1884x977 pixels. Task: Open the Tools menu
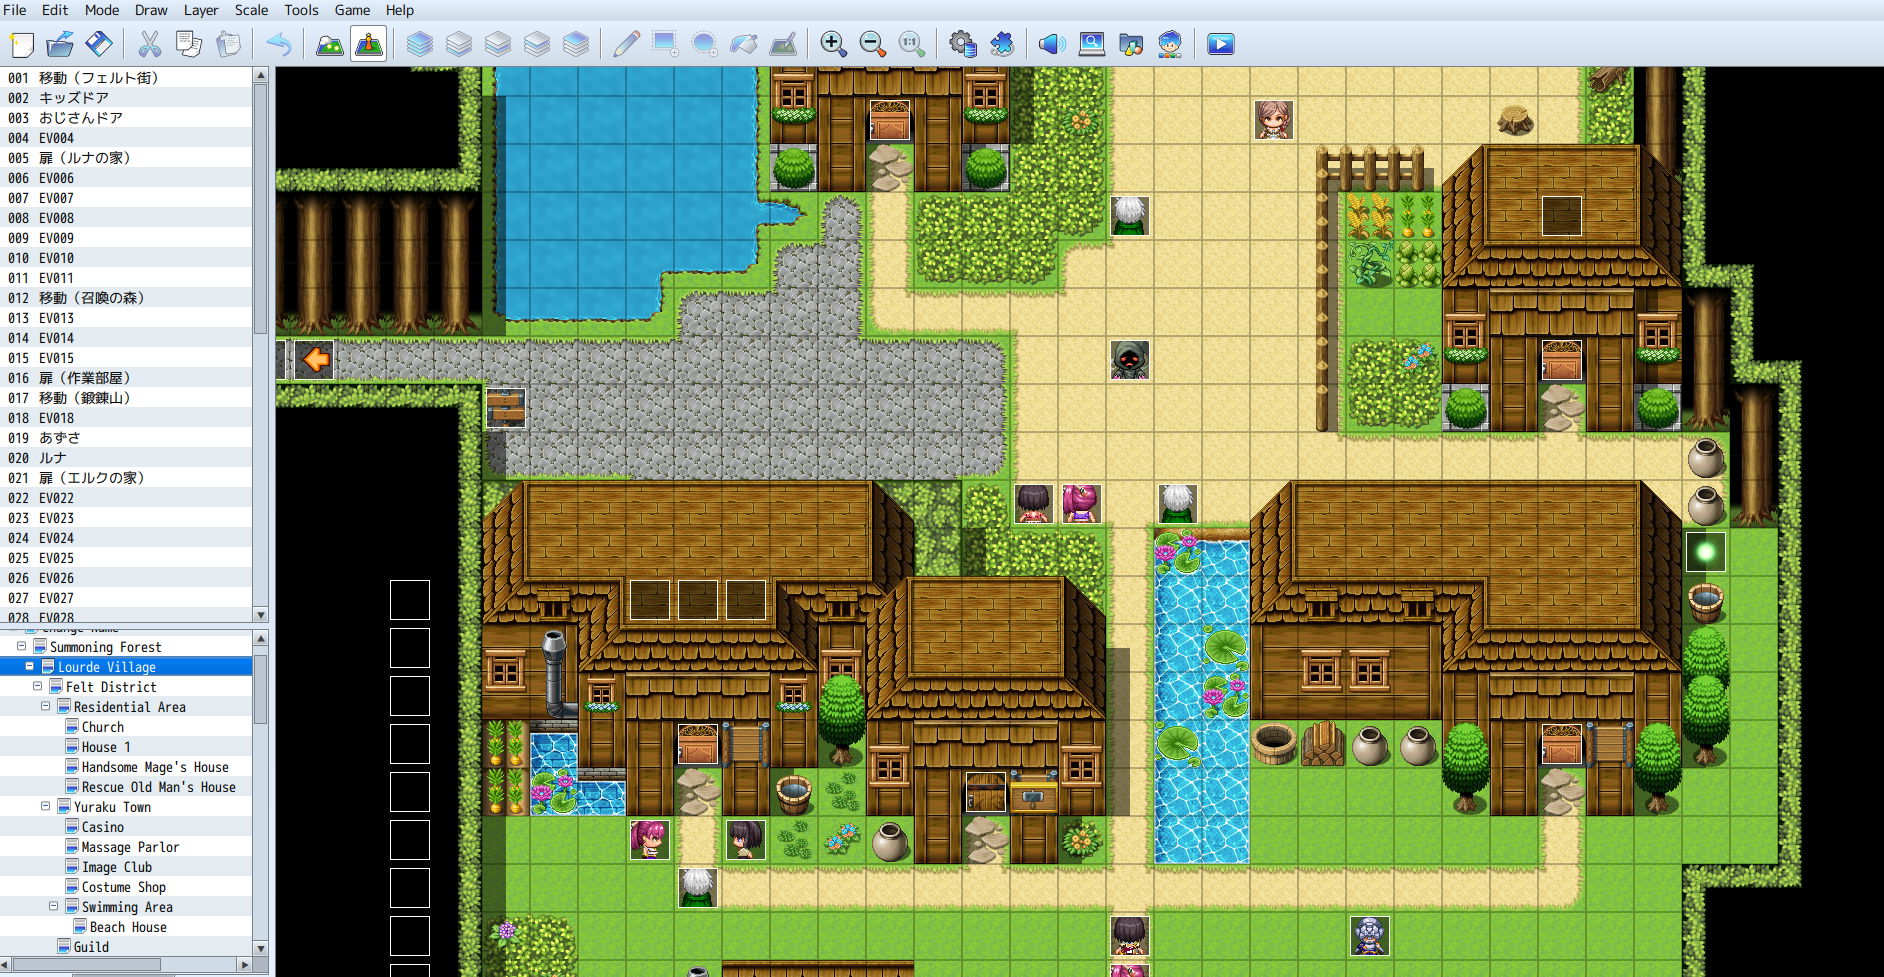[301, 10]
